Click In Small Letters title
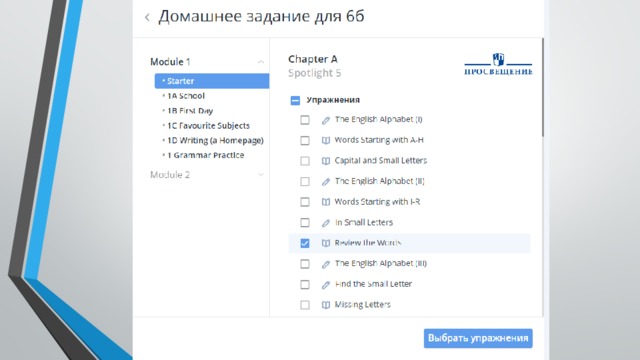The image size is (640, 360). (x=364, y=222)
